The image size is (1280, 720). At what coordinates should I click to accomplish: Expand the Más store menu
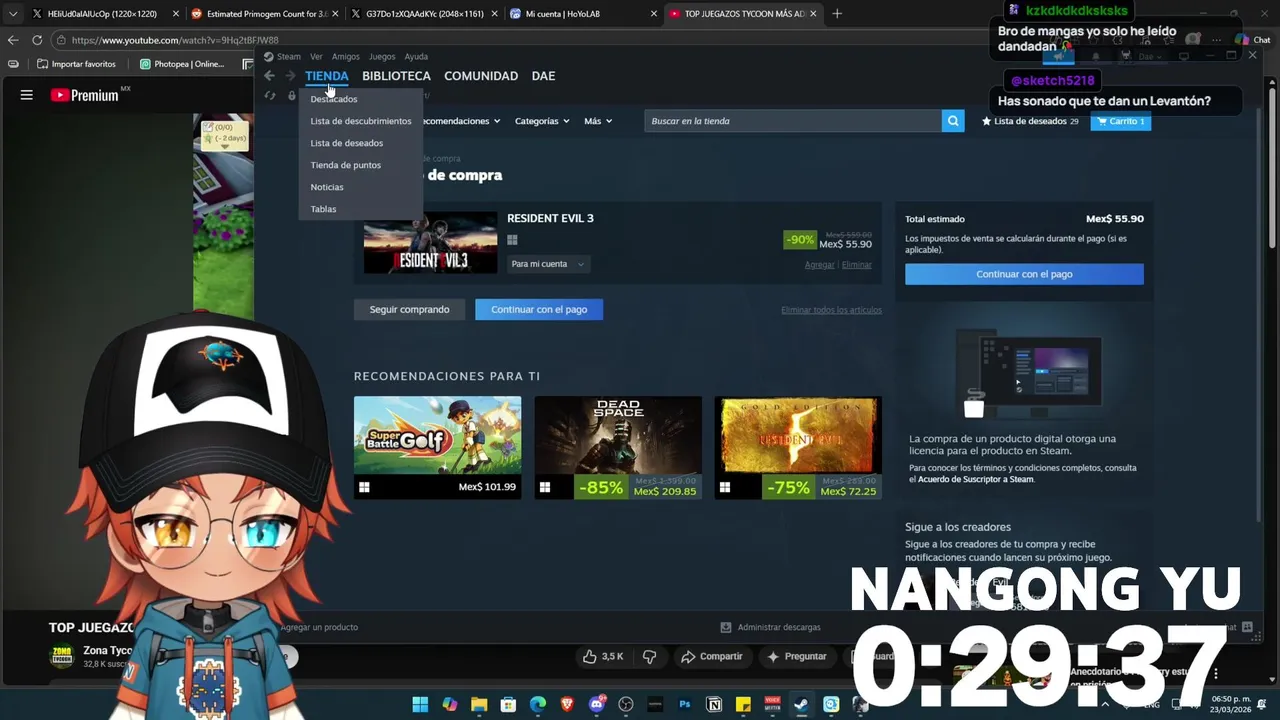(x=598, y=121)
